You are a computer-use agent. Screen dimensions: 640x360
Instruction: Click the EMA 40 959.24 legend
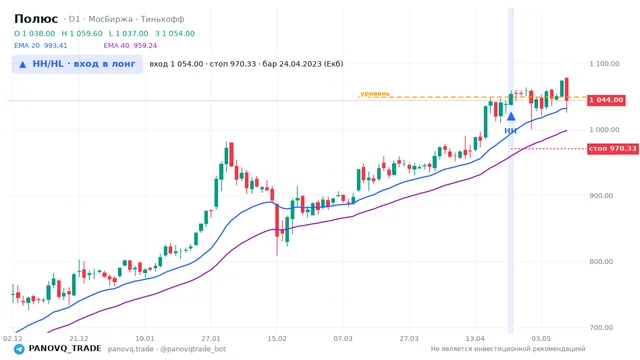(130, 46)
